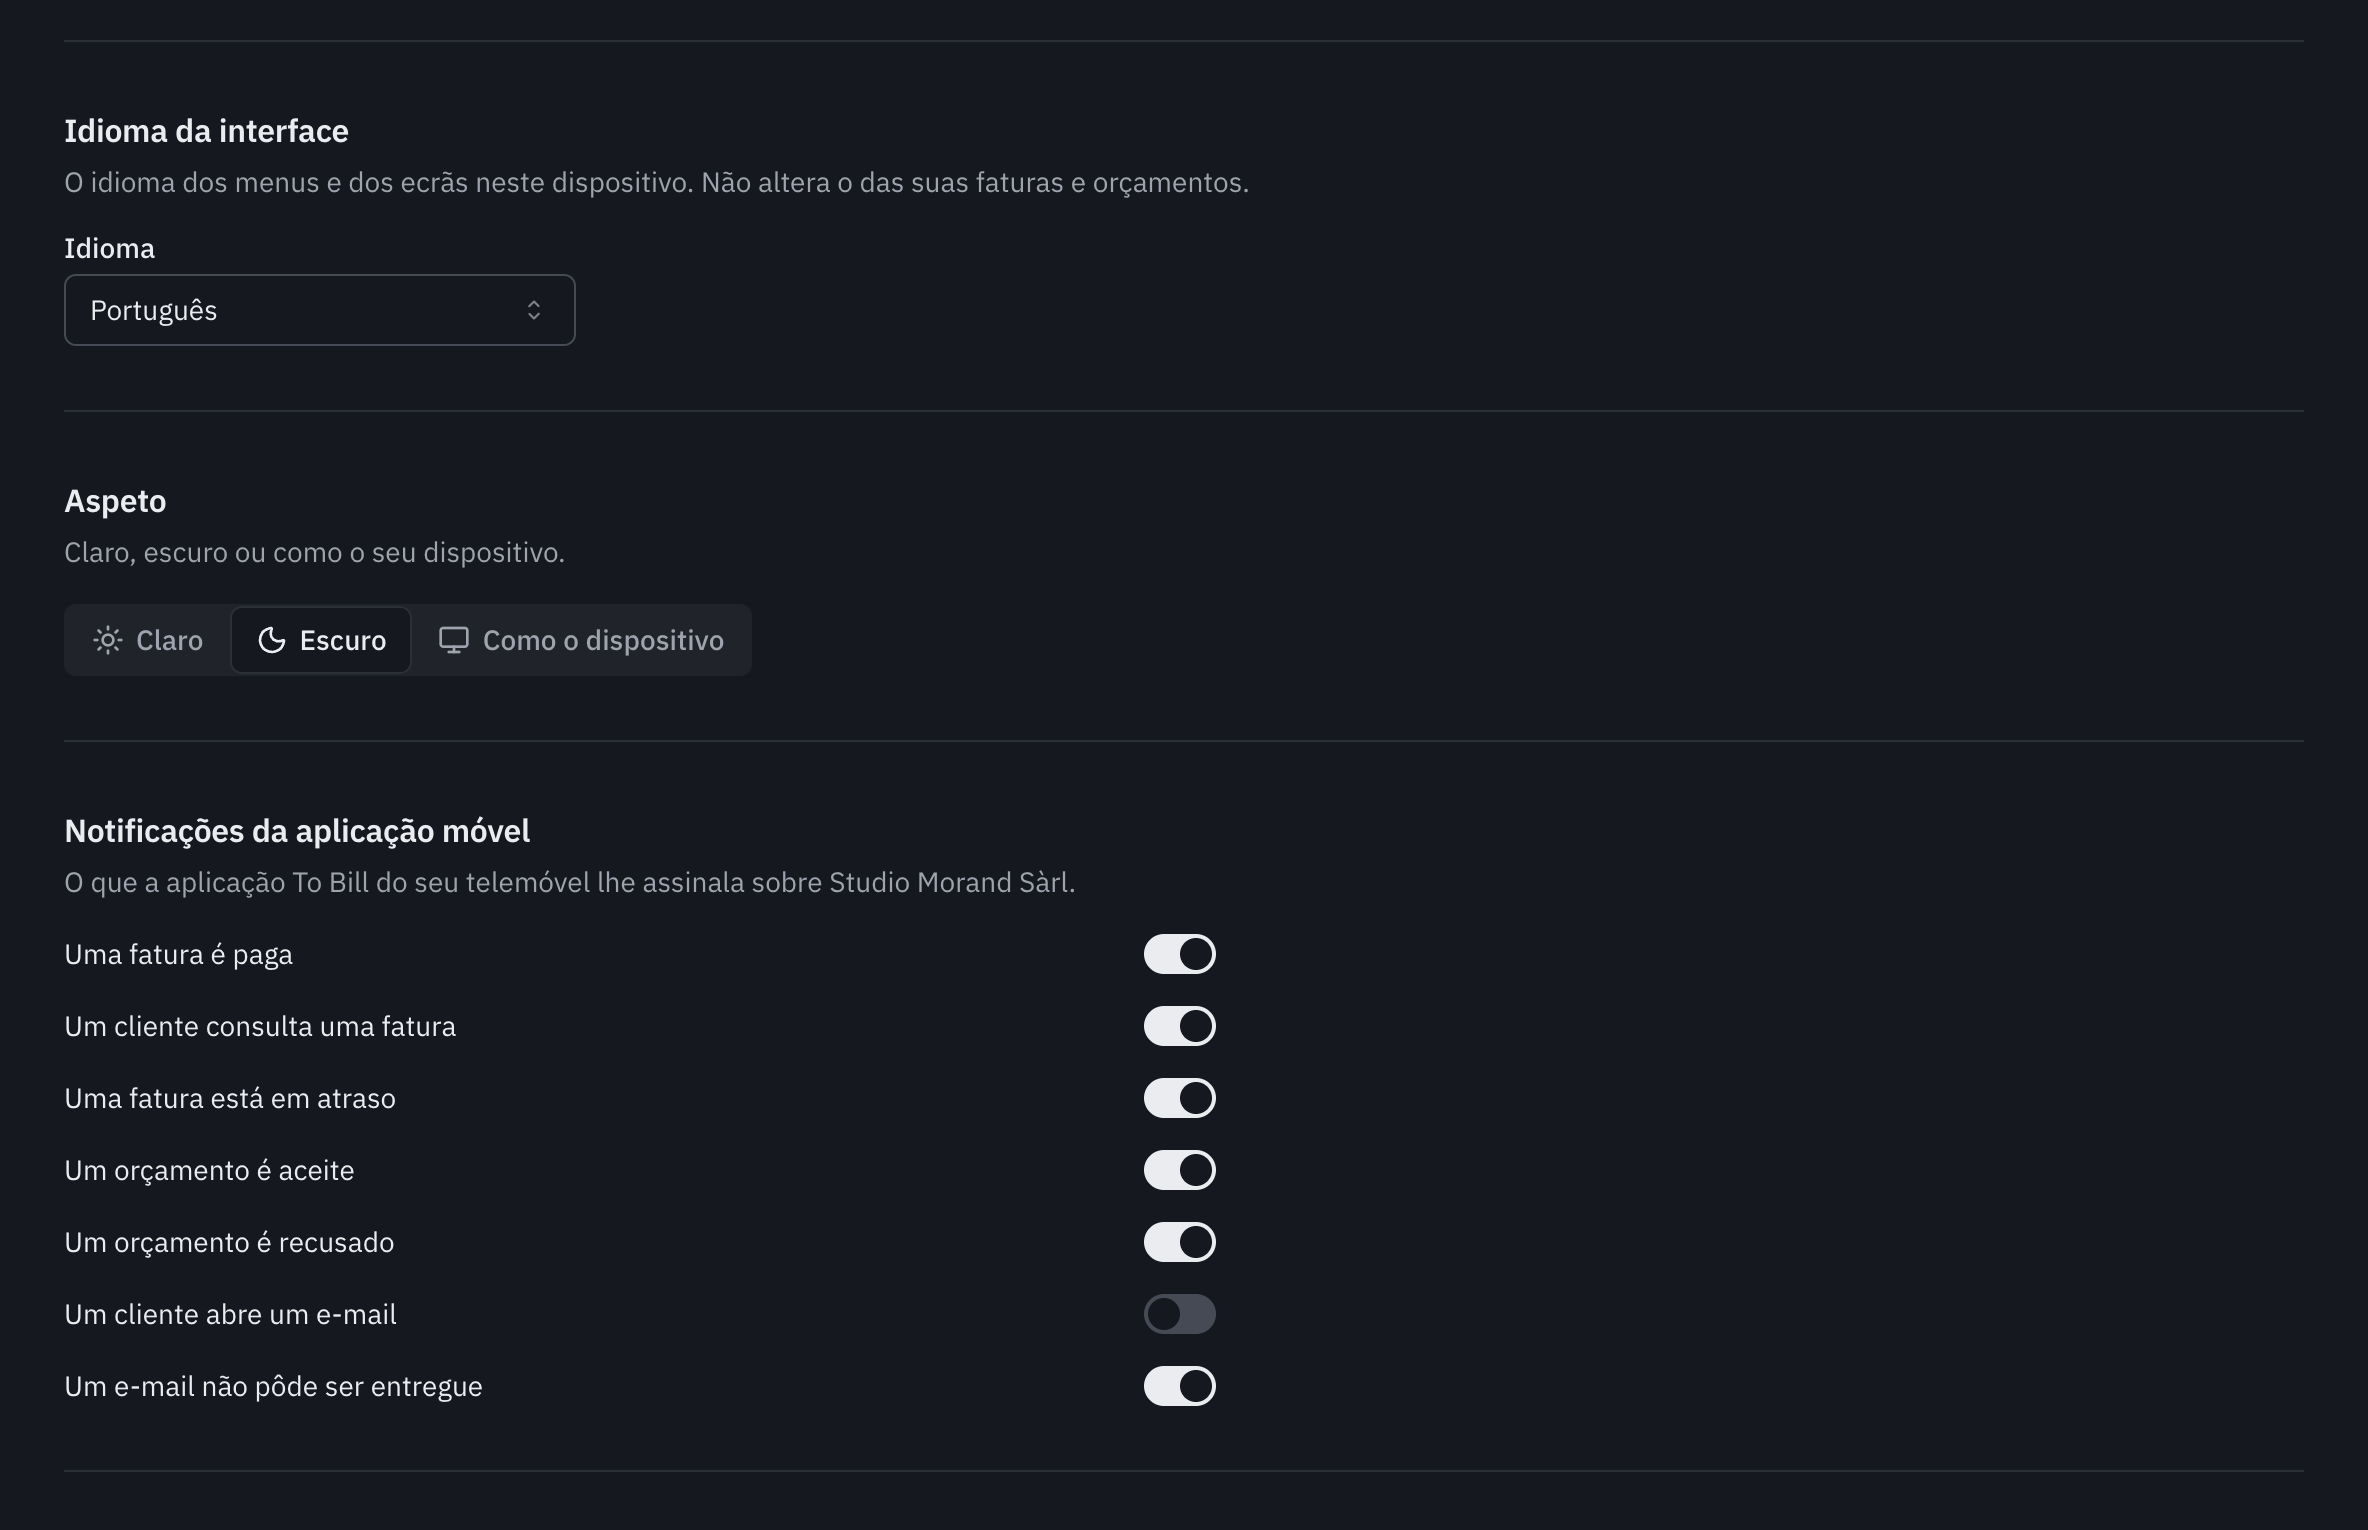Click the 'Aspeto' section heading
This screenshot has width=2368, height=1530.
pyautogui.click(x=115, y=501)
